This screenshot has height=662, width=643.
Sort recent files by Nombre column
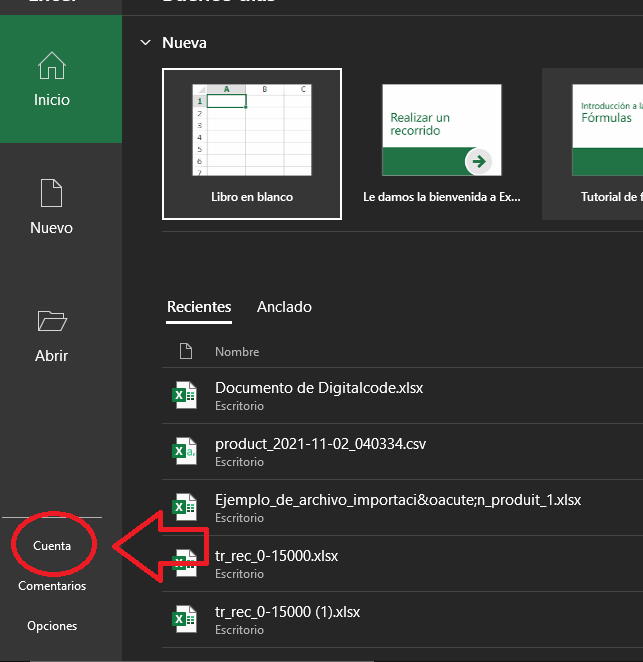pyautogui.click(x=237, y=352)
